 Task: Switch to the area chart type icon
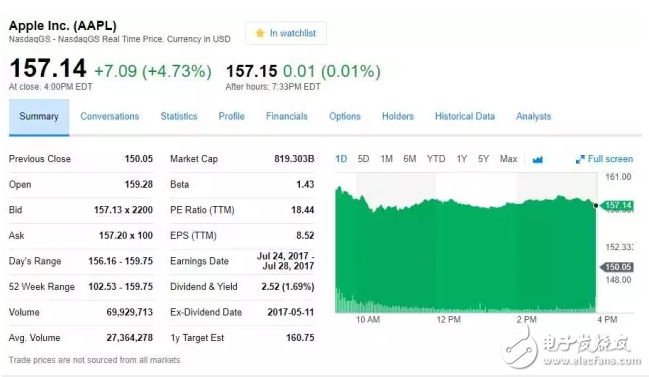coord(537,160)
